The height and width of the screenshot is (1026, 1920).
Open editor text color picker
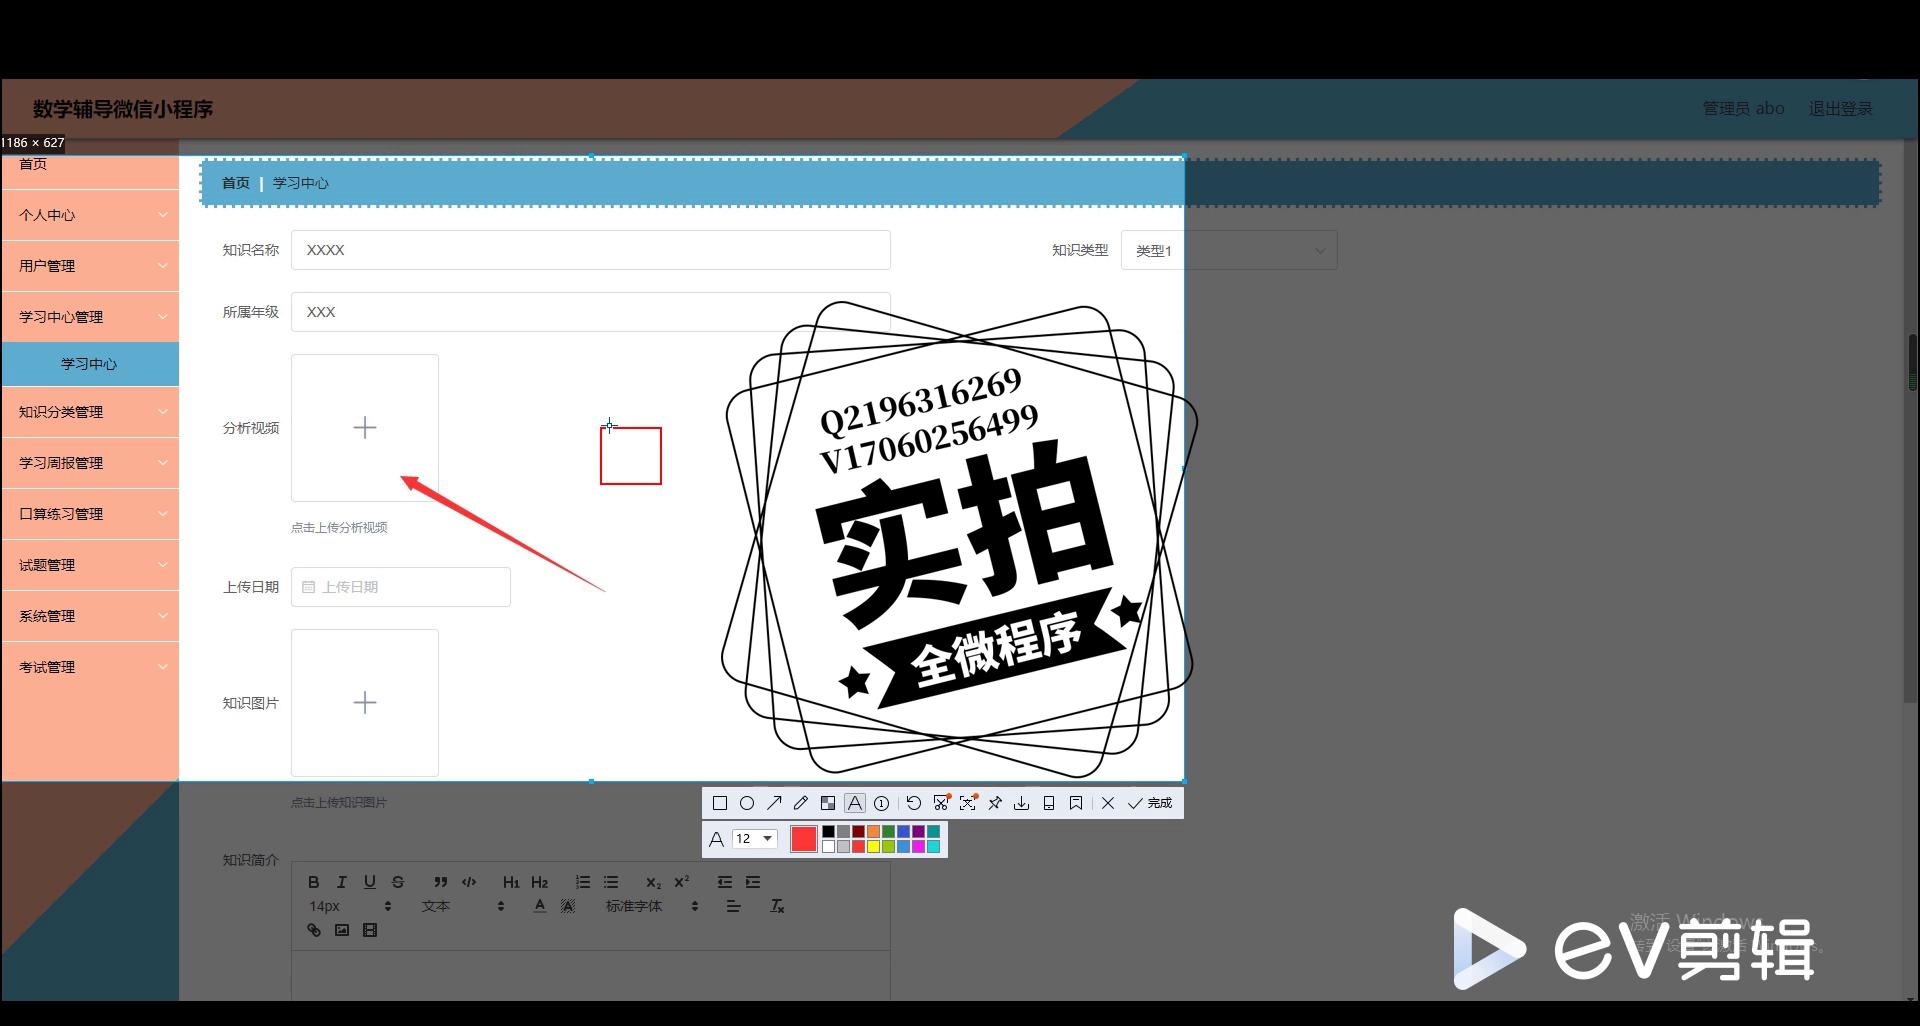[x=539, y=906]
